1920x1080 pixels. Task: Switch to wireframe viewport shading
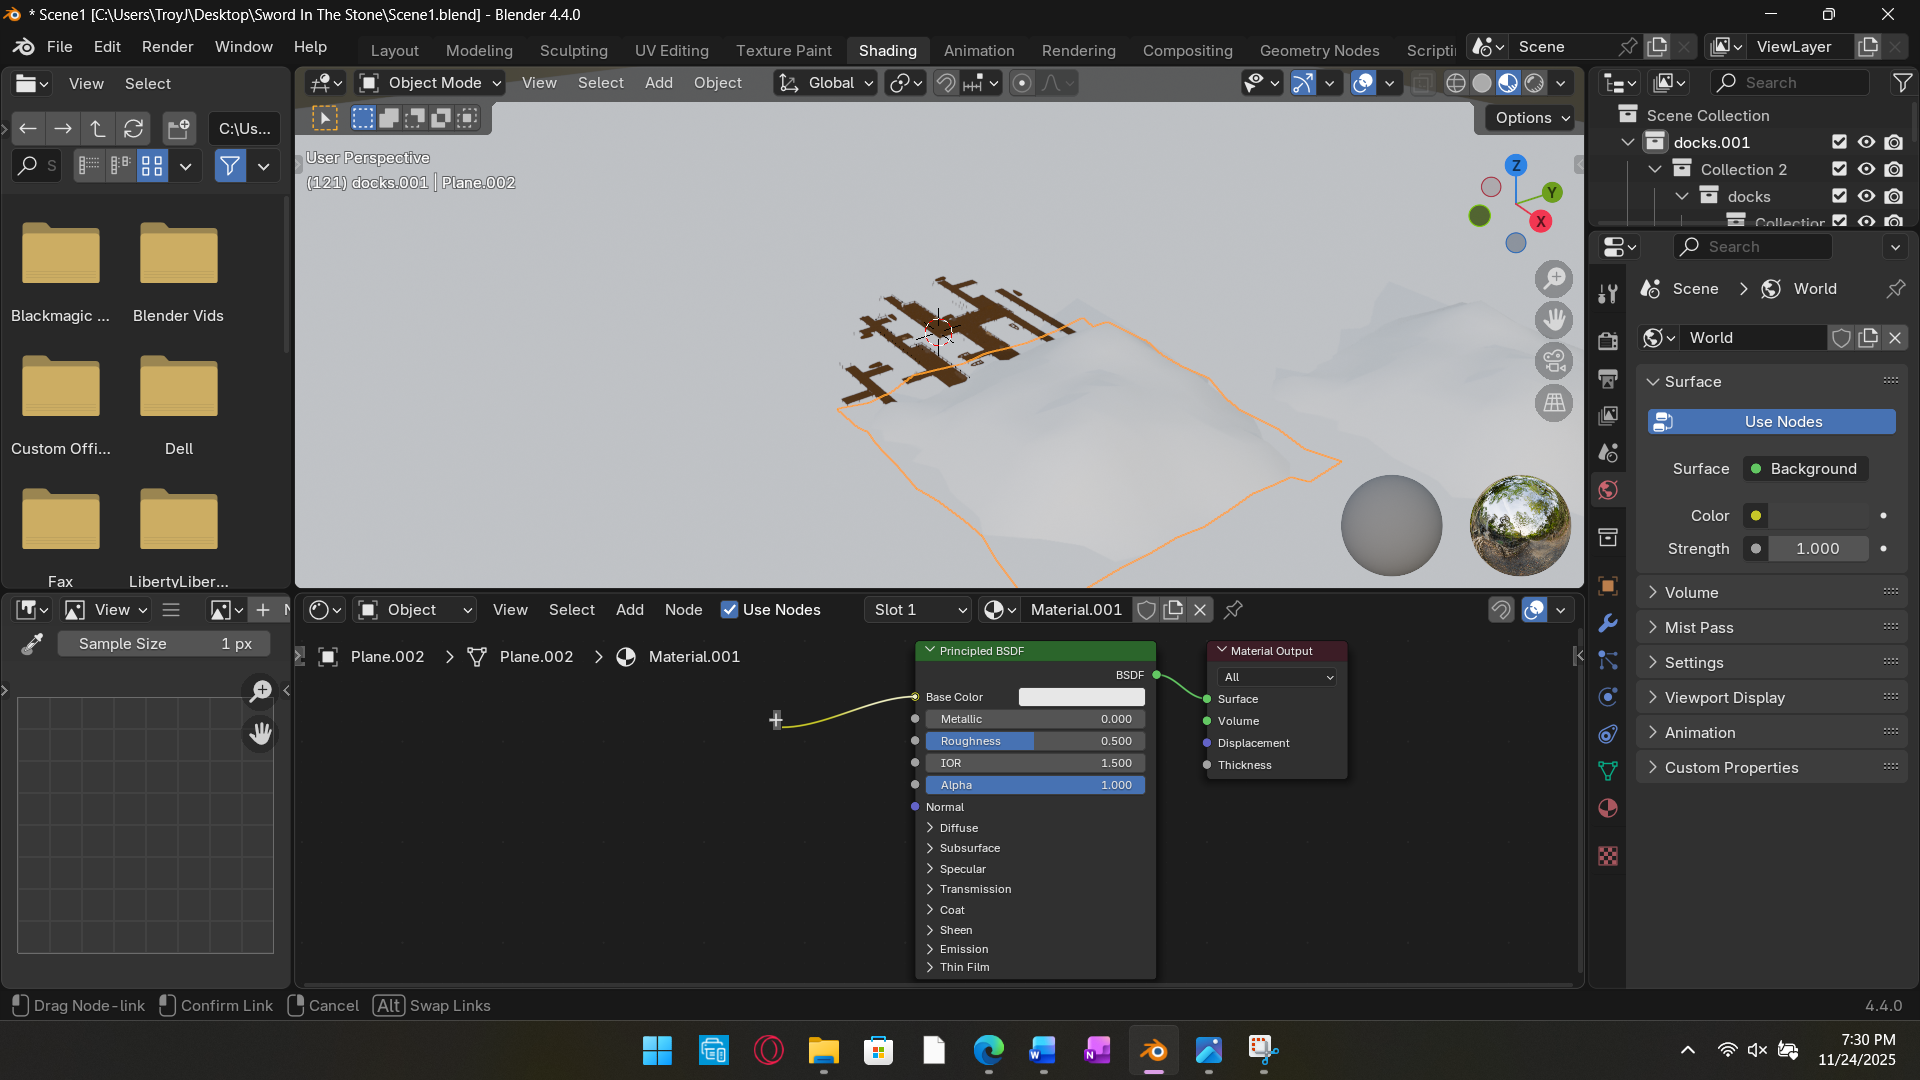(1456, 83)
